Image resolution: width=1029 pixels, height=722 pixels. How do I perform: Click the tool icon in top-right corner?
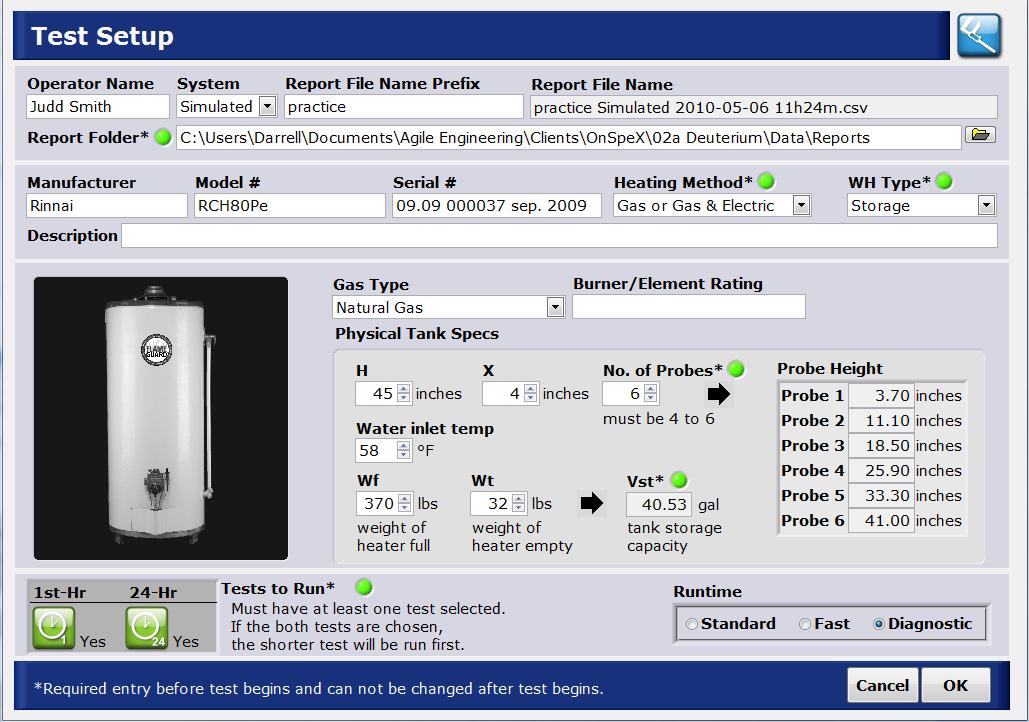coord(979,36)
